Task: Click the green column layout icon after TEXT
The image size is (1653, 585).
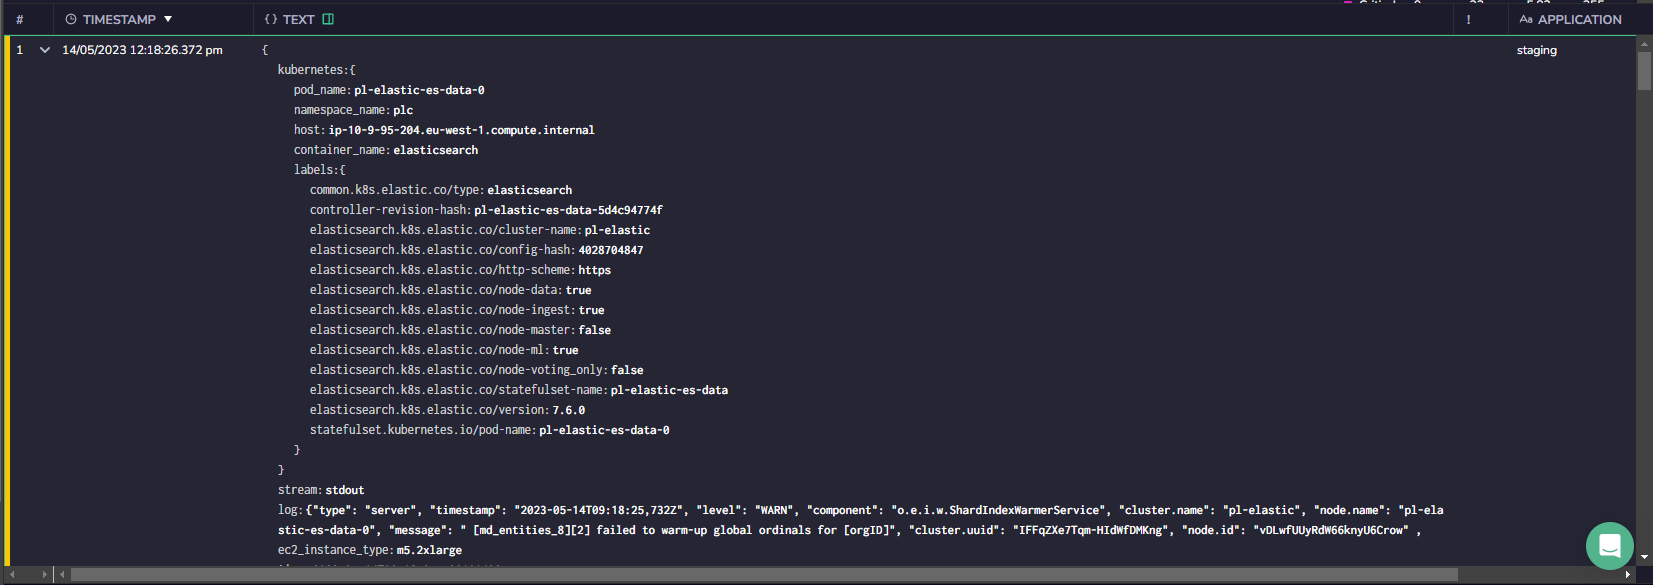Action: [329, 19]
